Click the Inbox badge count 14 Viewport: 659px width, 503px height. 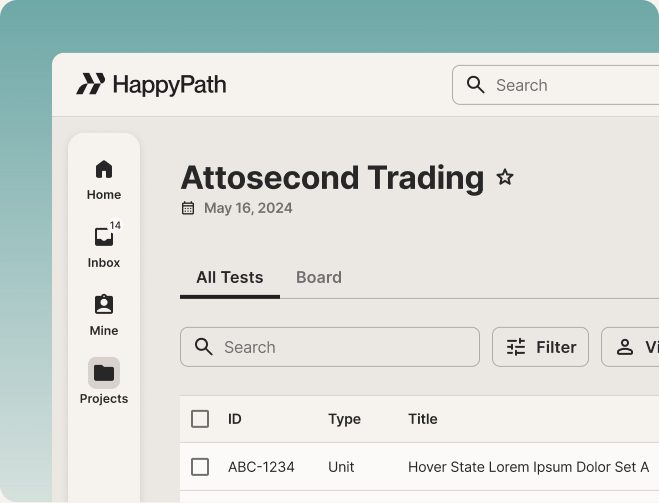(x=115, y=226)
